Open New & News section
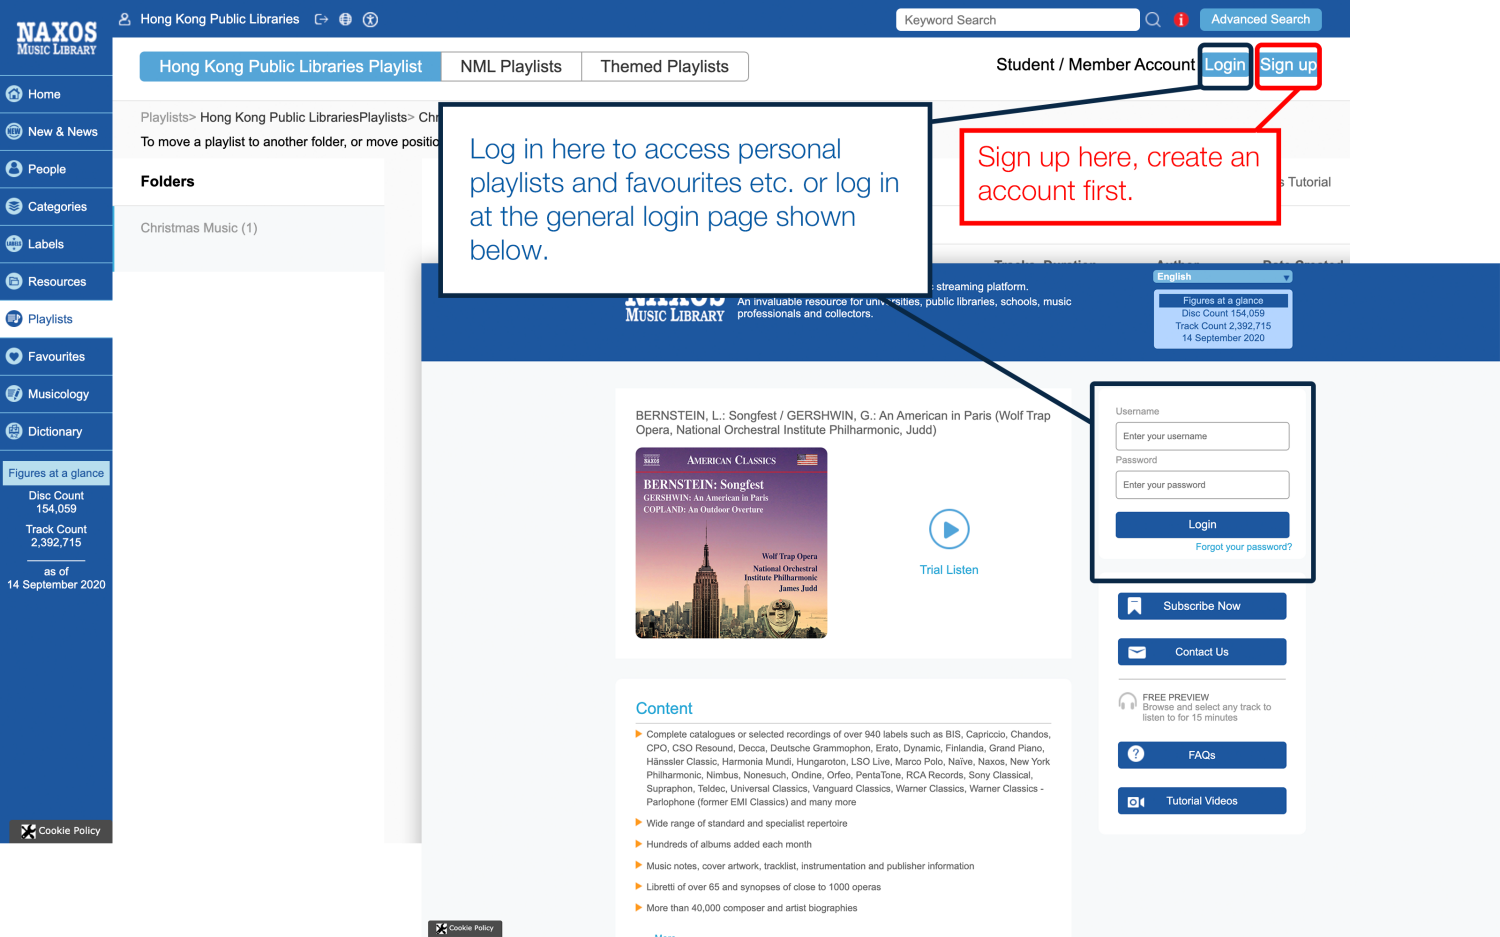The width and height of the screenshot is (1500, 937). (x=56, y=131)
